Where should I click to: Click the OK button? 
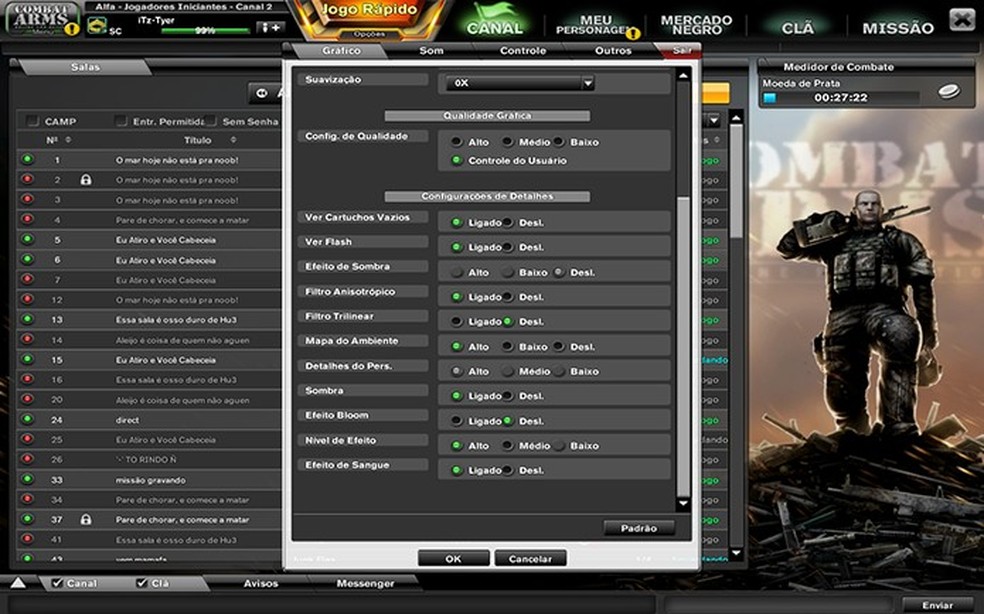click(x=453, y=558)
